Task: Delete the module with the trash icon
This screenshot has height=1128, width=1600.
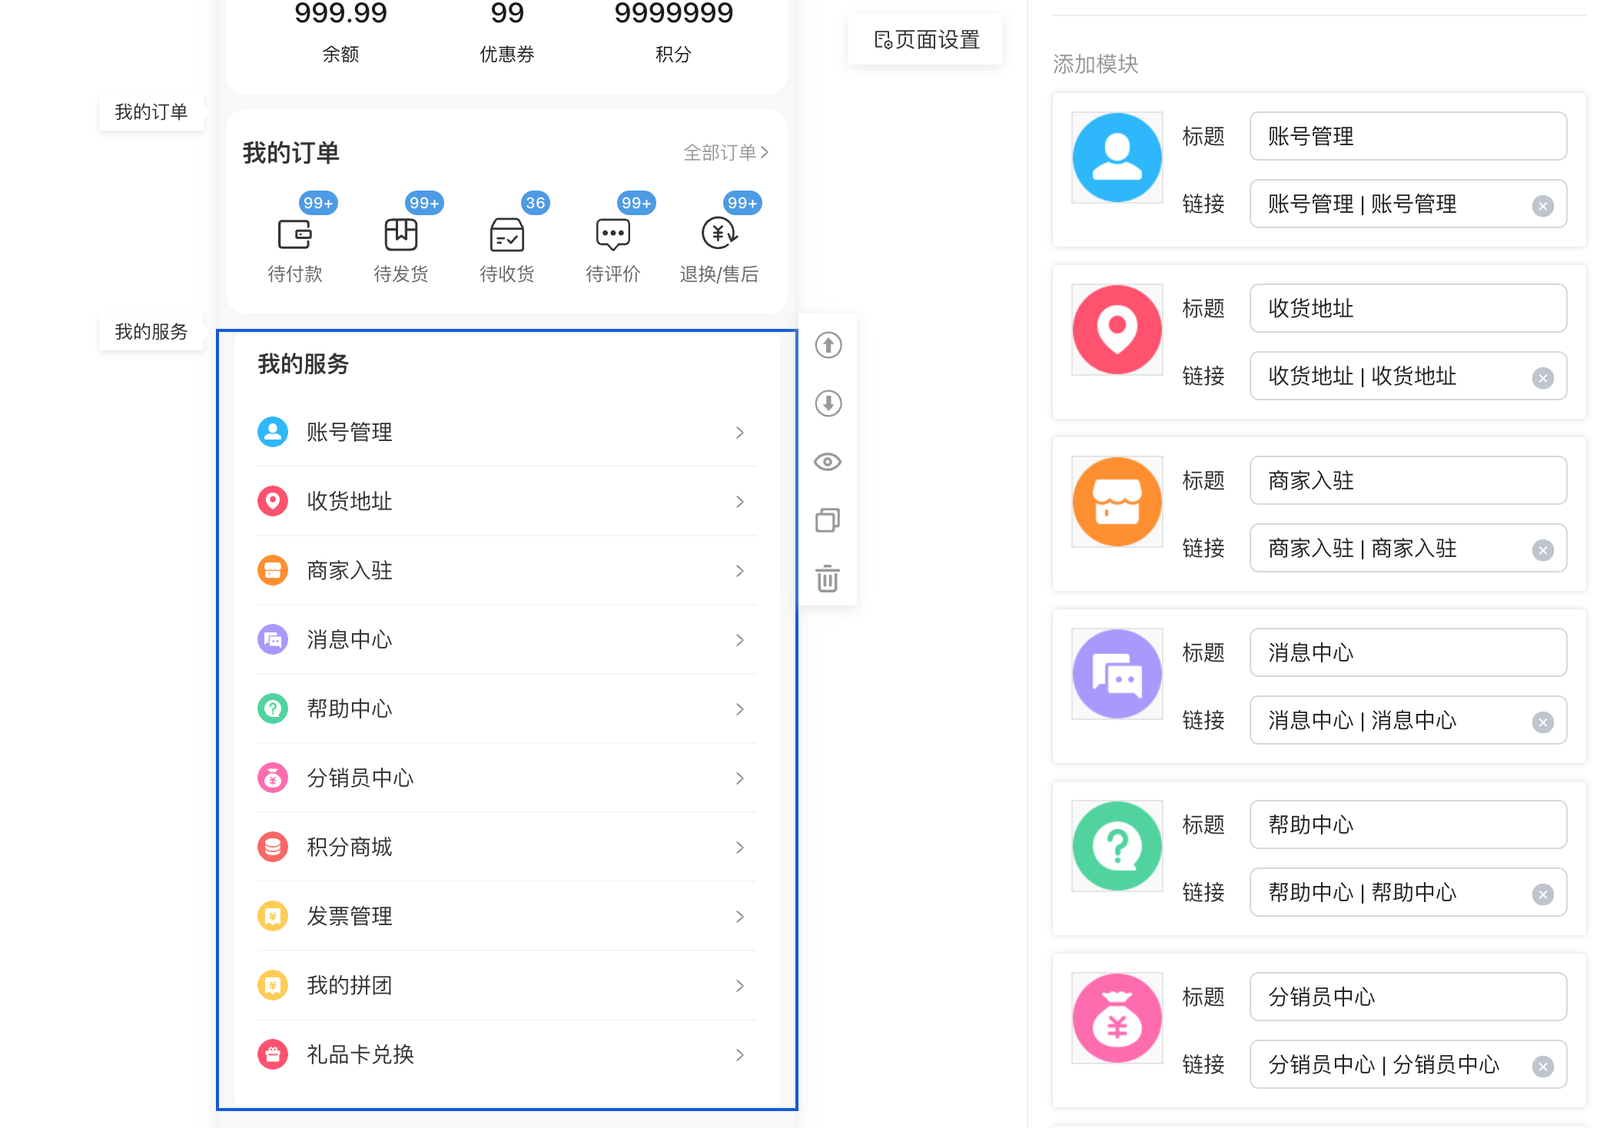Action: coord(828,579)
